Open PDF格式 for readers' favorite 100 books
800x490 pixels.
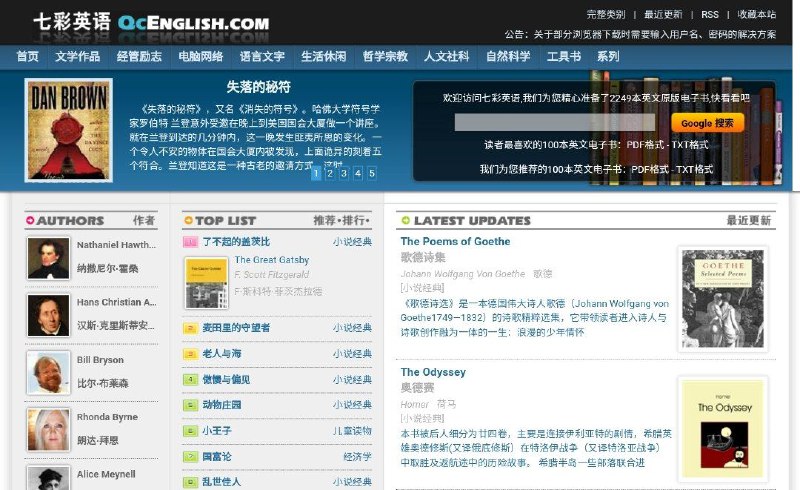pos(645,145)
